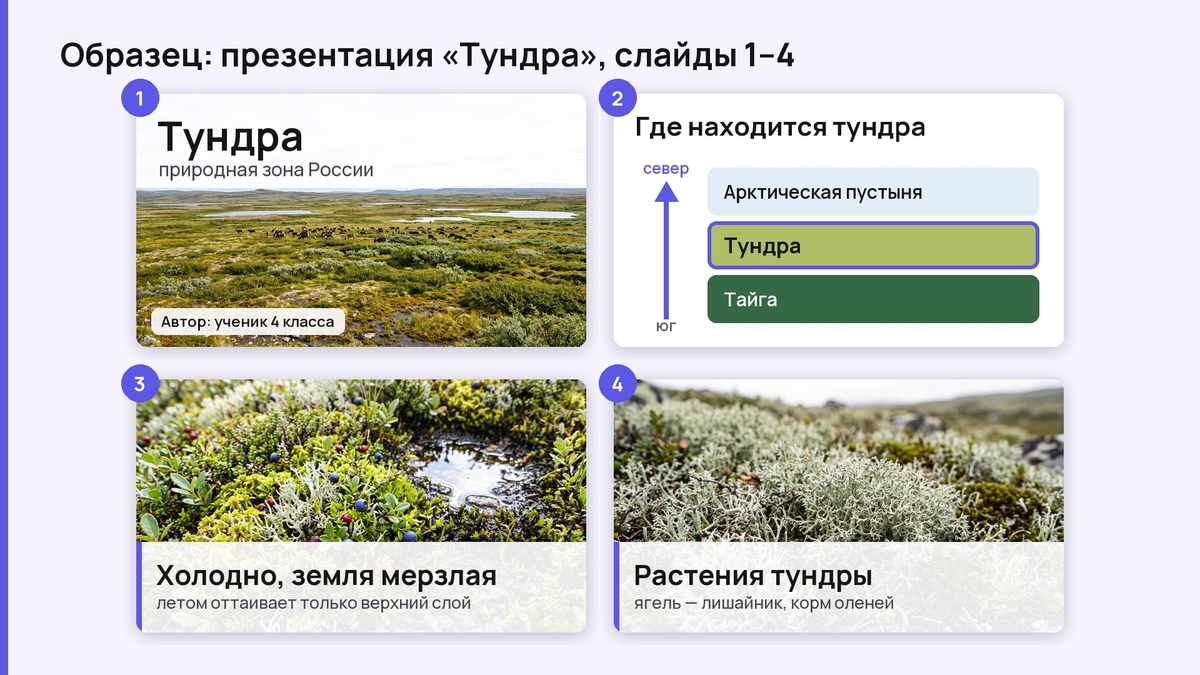Open the close-up photo of white reindeer lichen
Viewport: 1200px width, 675px height.
(839, 462)
